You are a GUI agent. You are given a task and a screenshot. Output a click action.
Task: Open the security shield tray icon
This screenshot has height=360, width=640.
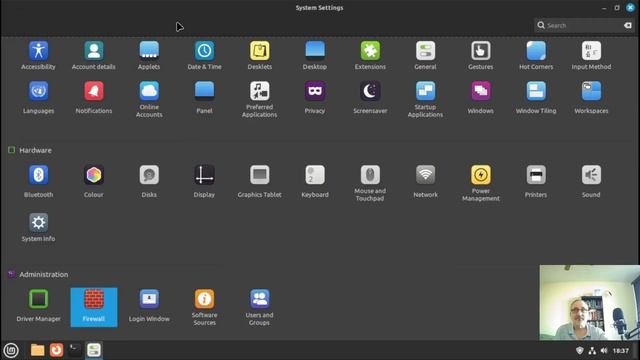point(580,351)
